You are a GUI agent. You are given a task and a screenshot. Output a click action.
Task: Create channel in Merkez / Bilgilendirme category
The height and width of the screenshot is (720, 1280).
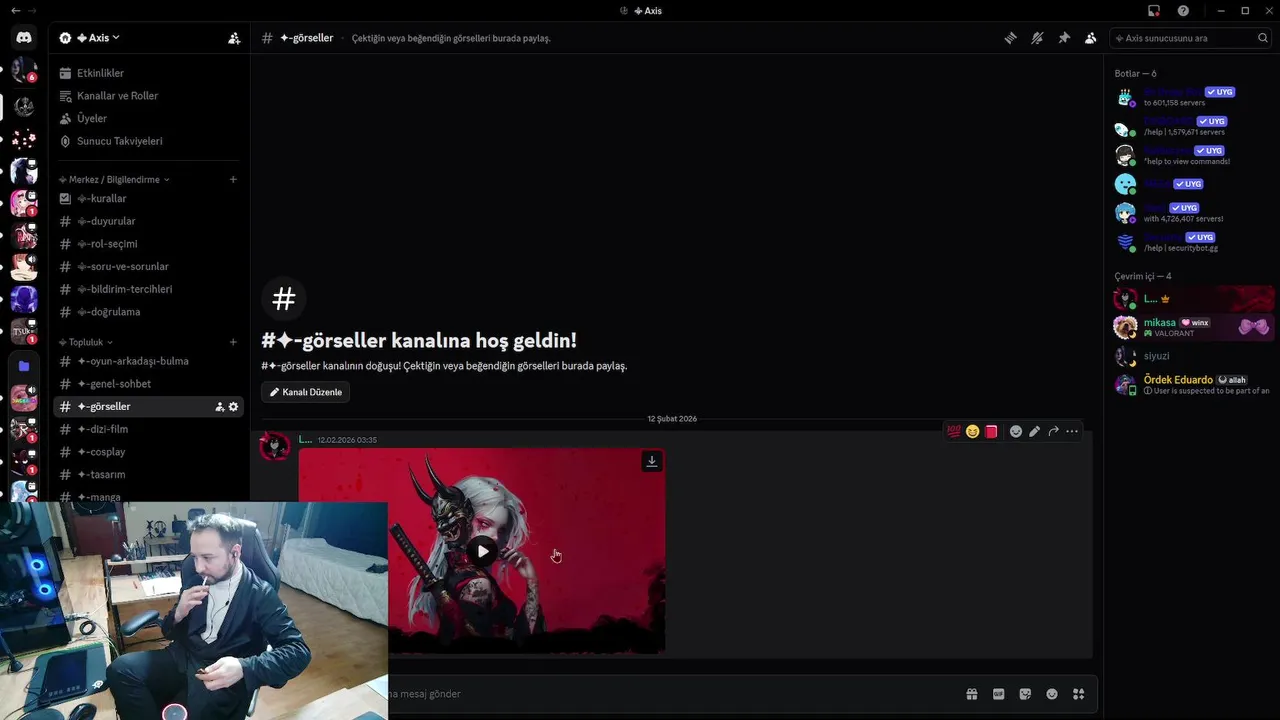[x=233, y=180]
